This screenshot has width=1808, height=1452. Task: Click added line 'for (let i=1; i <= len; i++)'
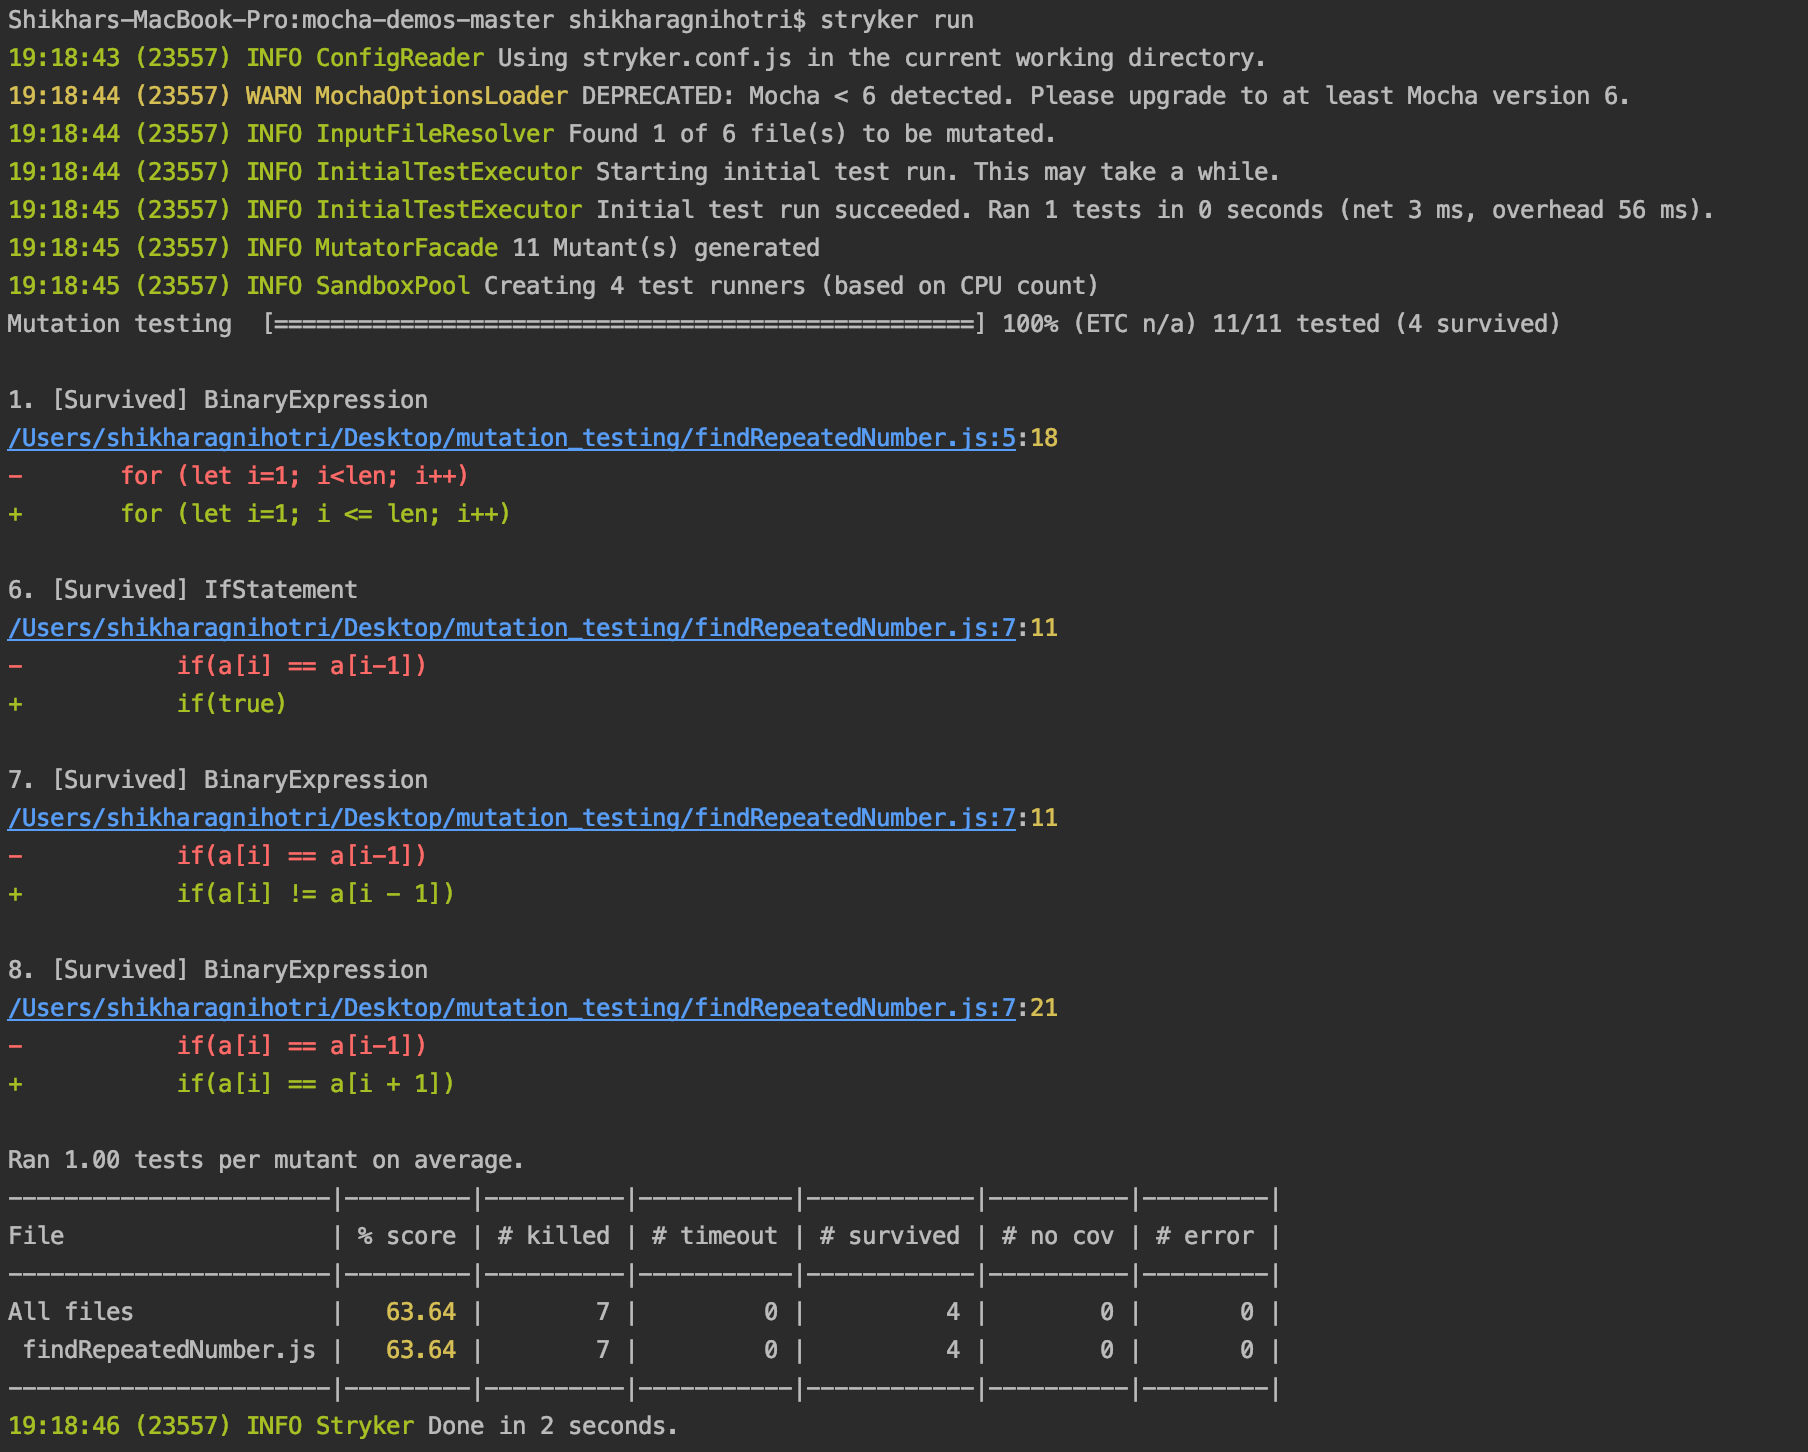316,514
